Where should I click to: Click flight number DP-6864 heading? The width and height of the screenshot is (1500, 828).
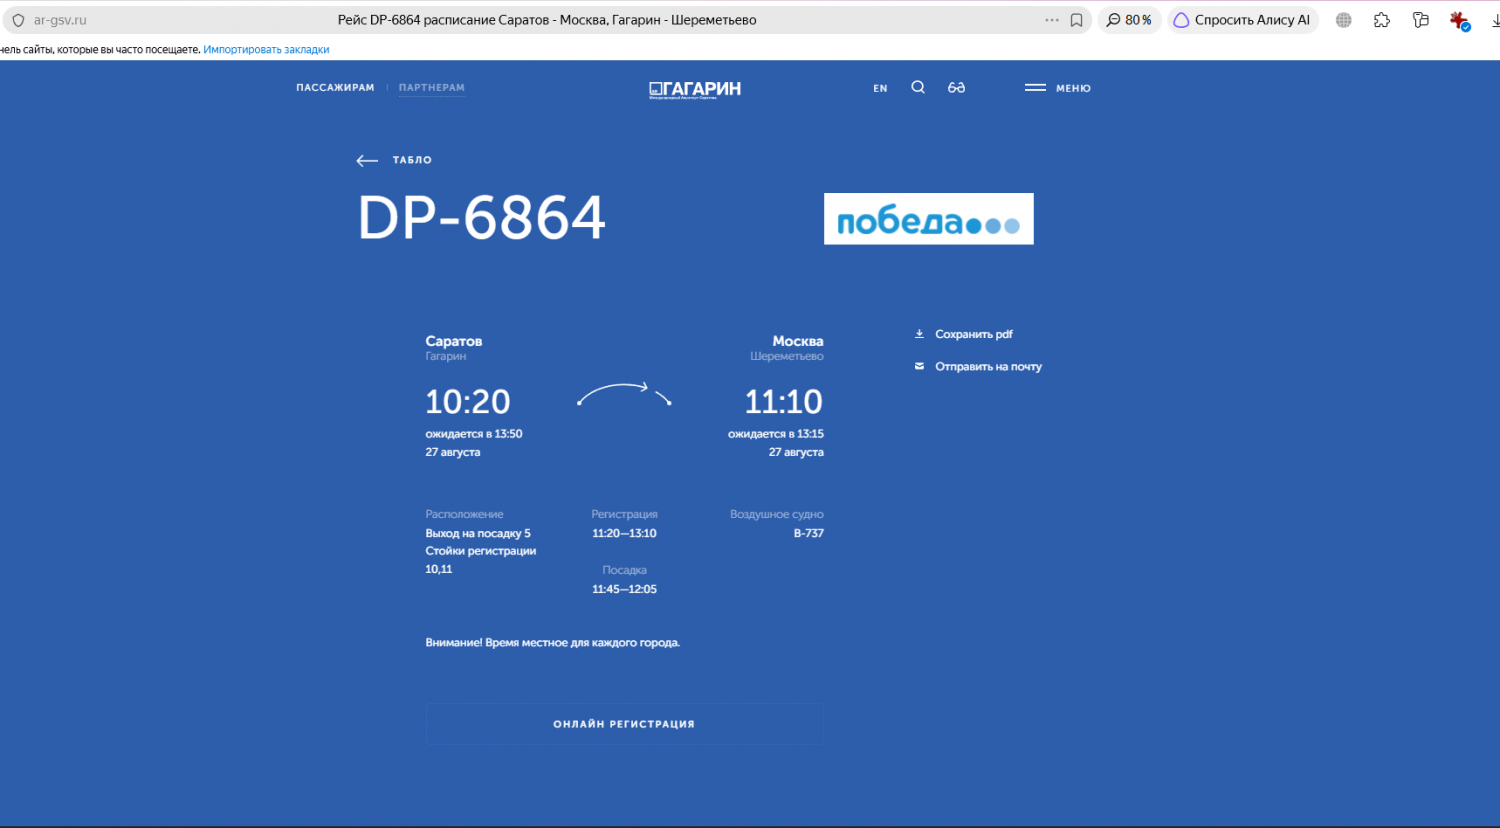482,218
